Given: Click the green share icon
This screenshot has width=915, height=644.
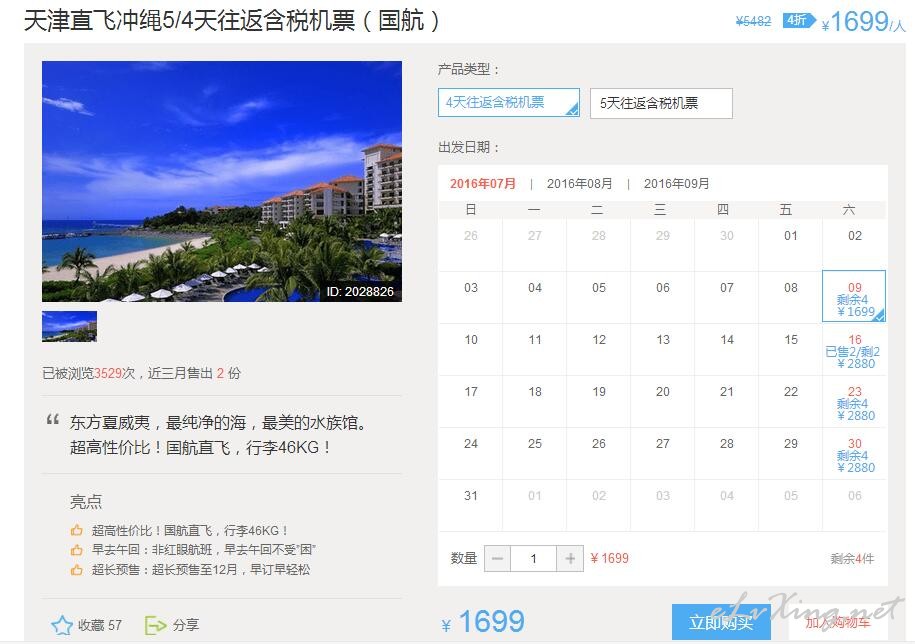Looking at the screenshot, I should 155,625.
